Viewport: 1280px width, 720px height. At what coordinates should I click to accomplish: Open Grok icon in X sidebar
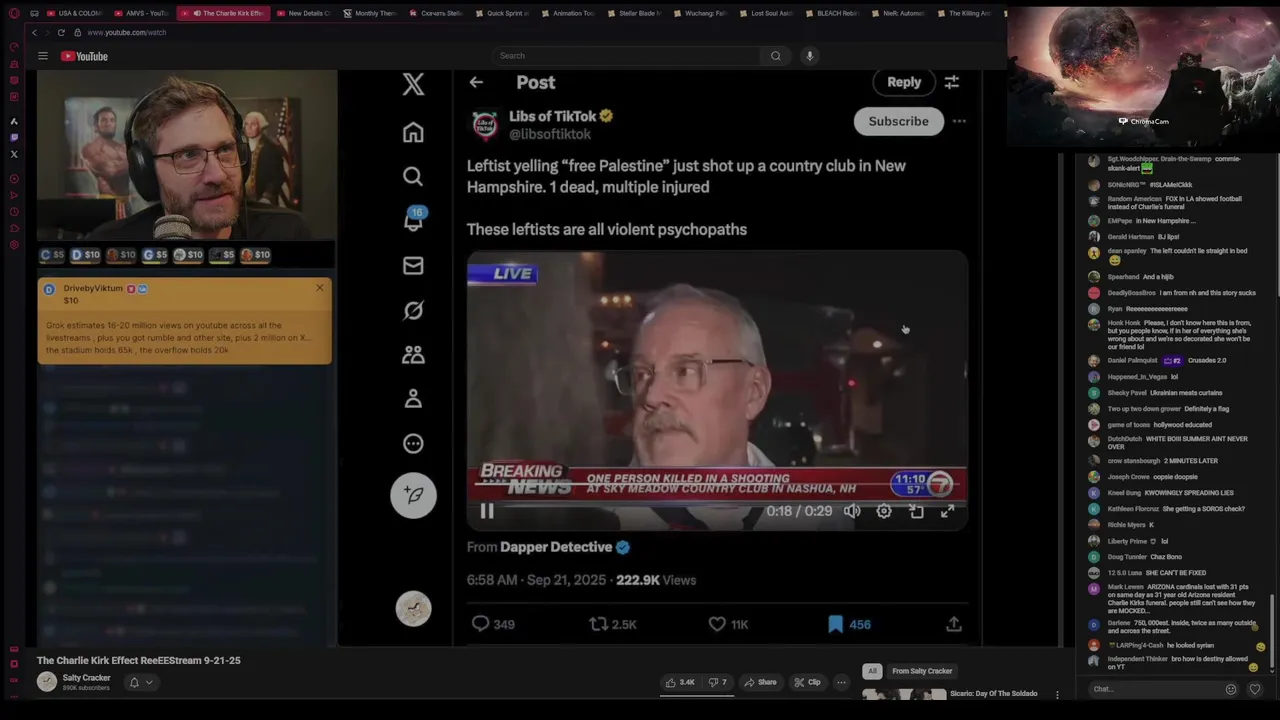[413, 310]
